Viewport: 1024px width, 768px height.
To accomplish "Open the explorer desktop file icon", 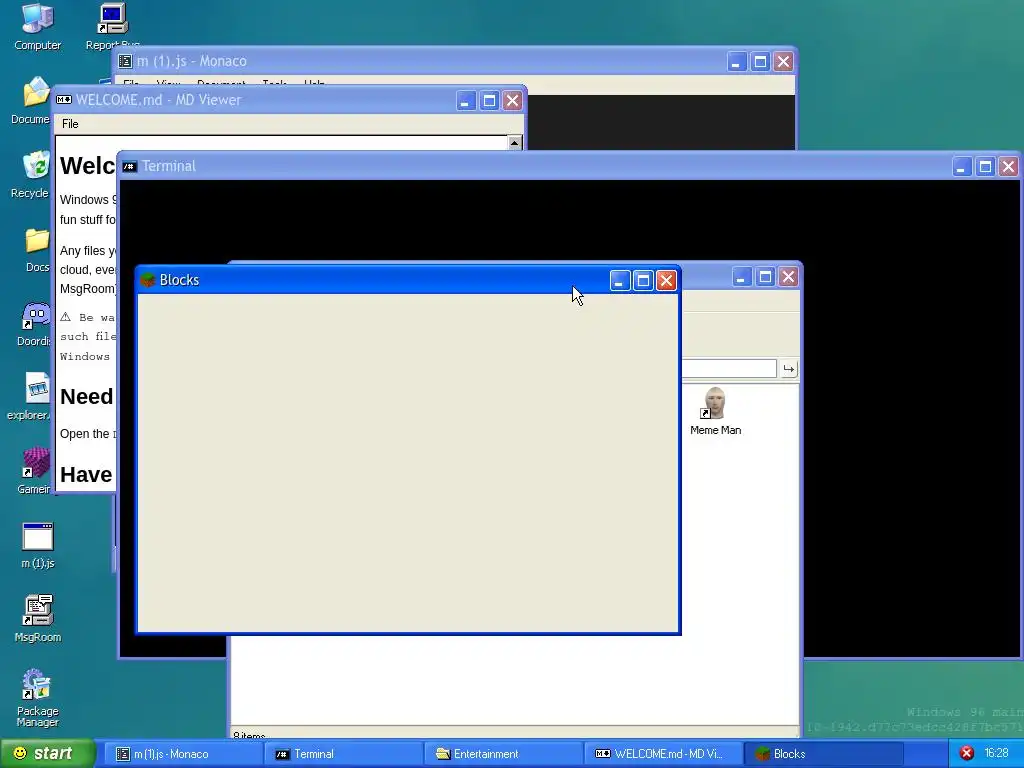I will coord(30,397).
